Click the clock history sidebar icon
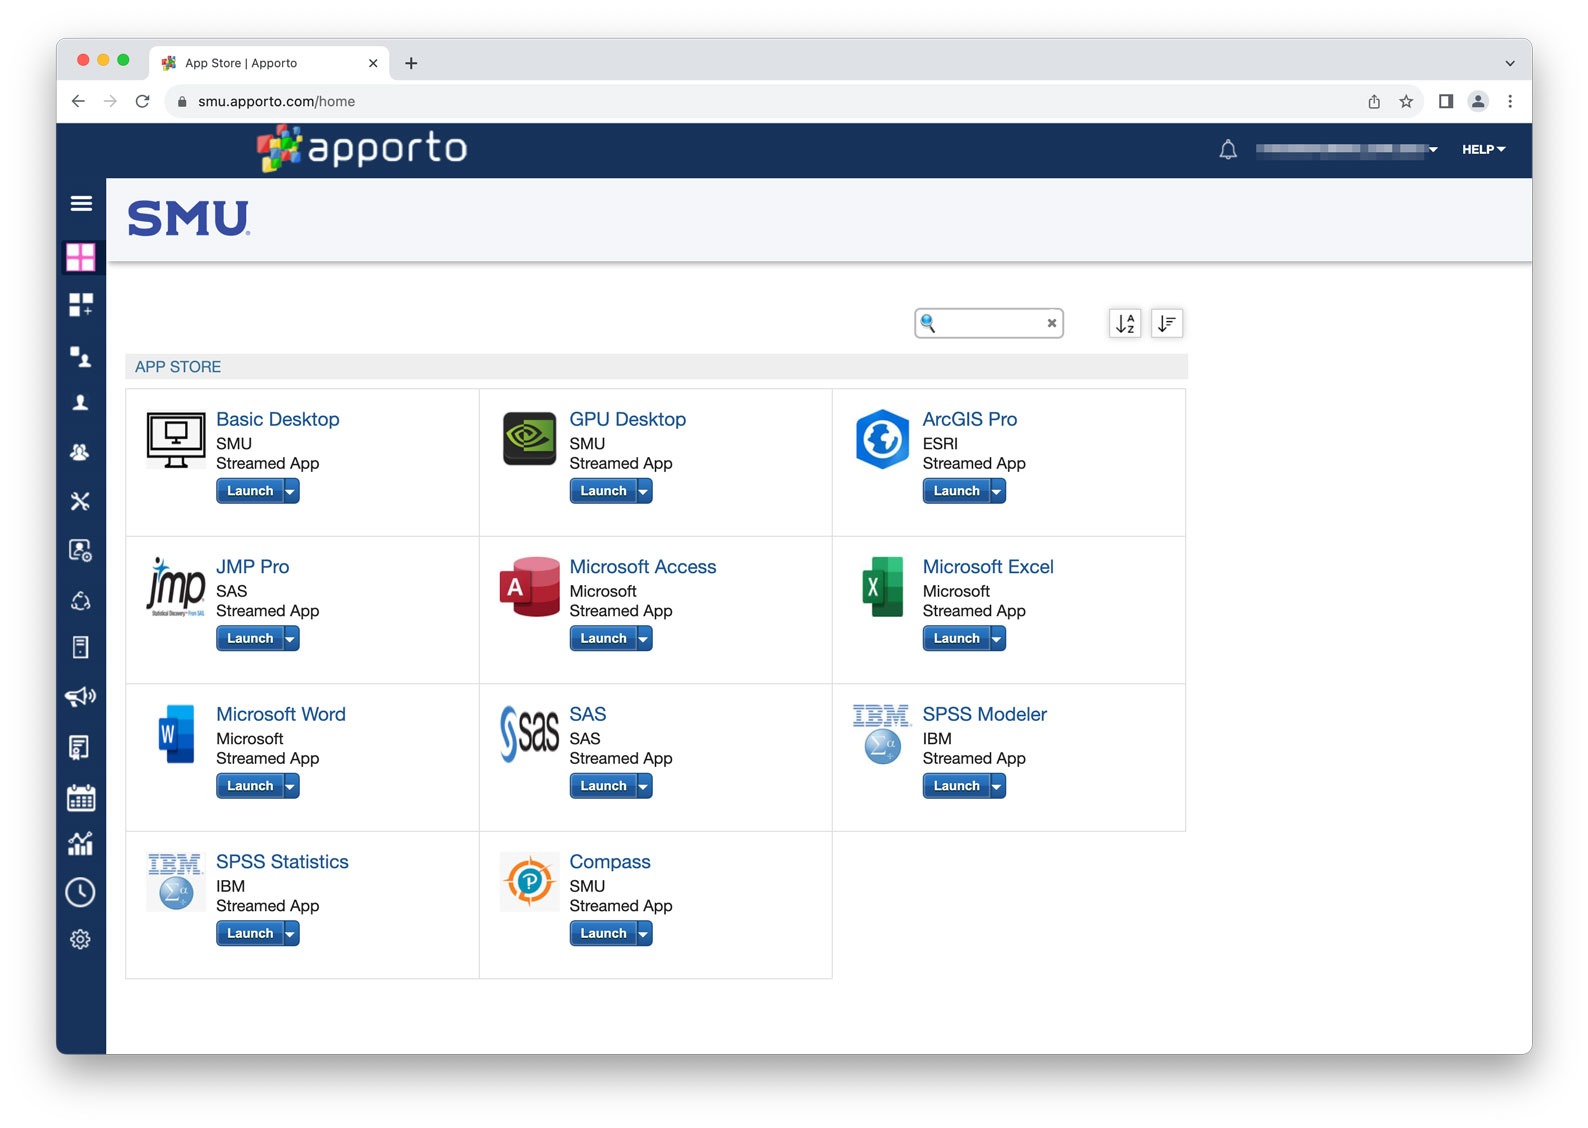Image resolution: width=1588 pixels, height=1128 pixels. (x=81, y=892)
